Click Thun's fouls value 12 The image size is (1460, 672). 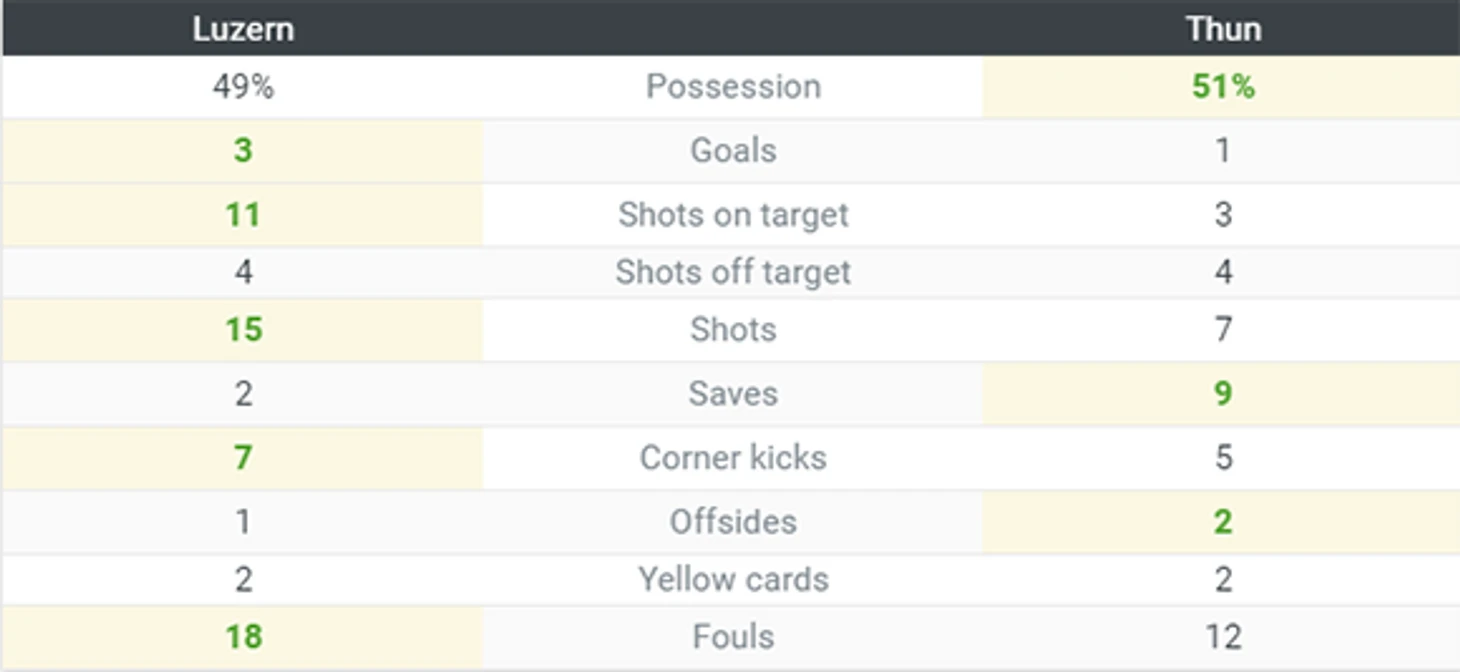tap(1223, 637)
